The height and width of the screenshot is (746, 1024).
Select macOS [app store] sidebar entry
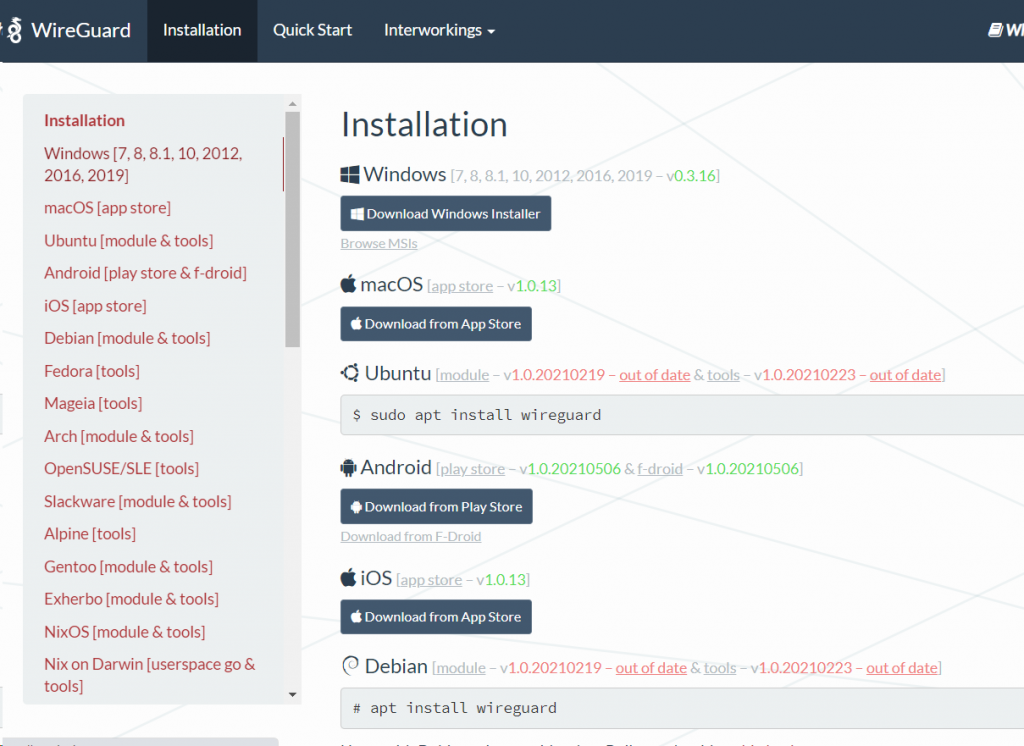click(107, 208)
